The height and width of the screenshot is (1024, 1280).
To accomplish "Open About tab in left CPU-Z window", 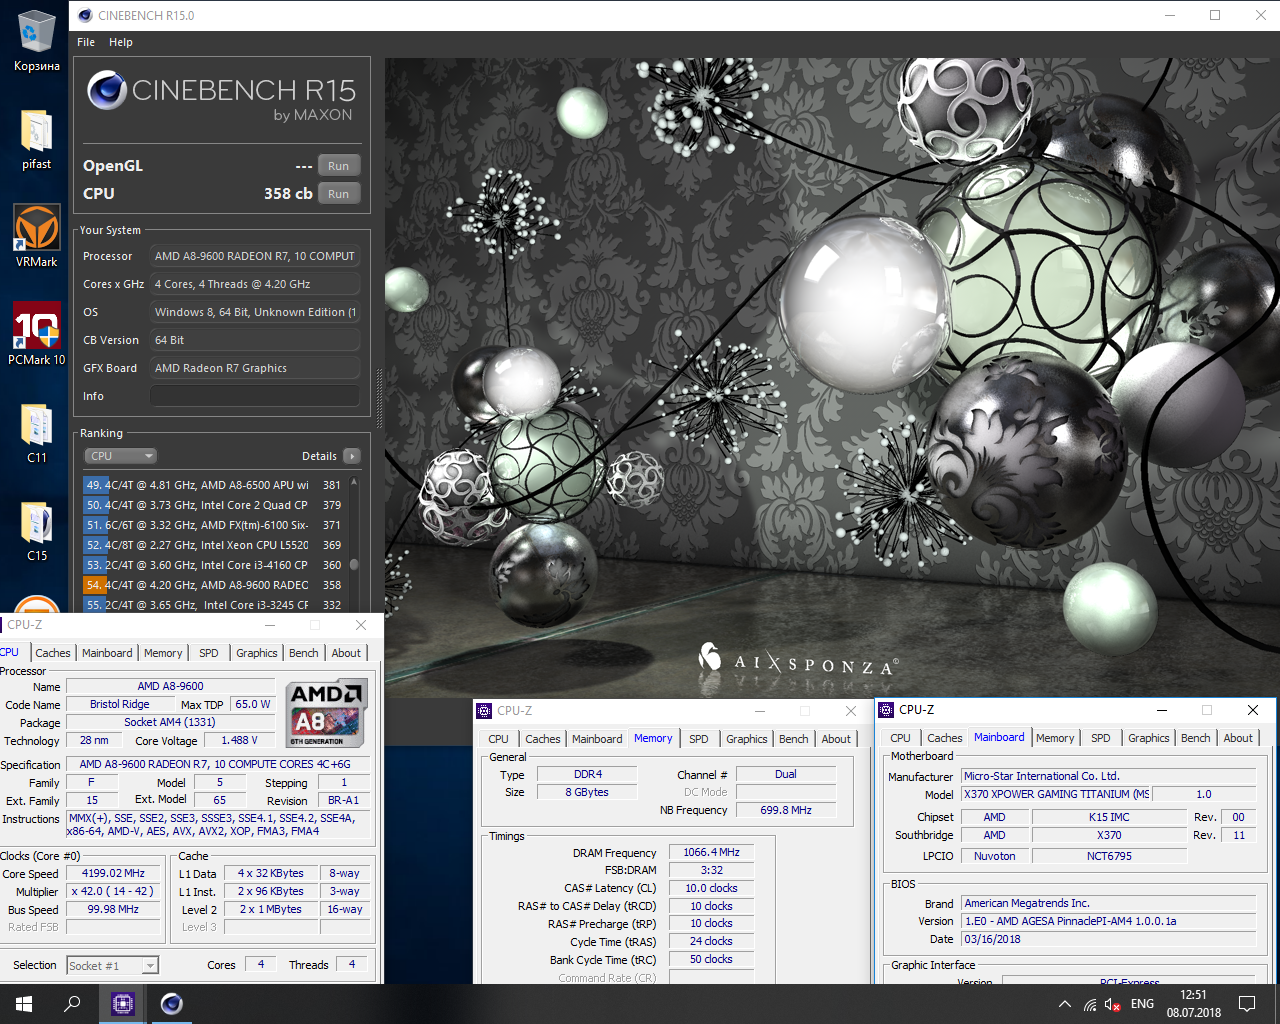I will pos(347,653).
